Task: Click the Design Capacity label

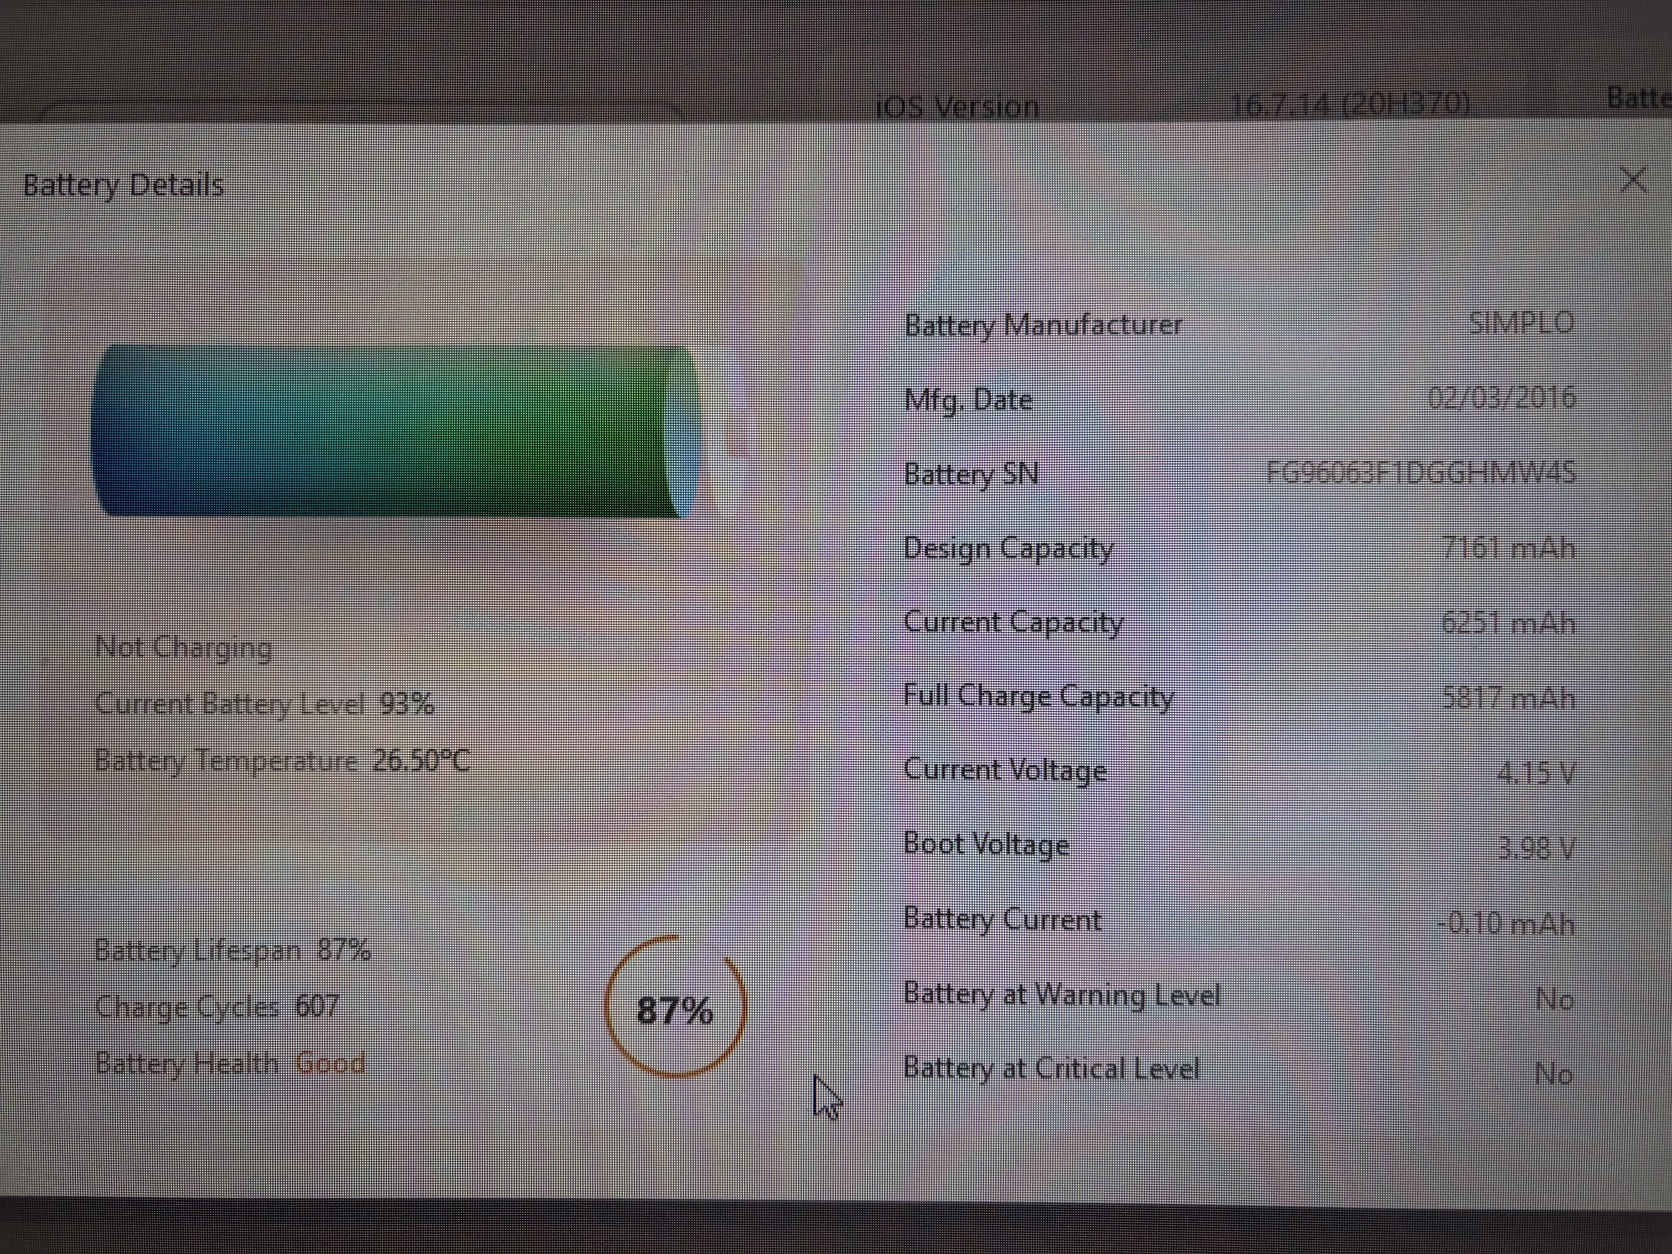Action: 1008,549
